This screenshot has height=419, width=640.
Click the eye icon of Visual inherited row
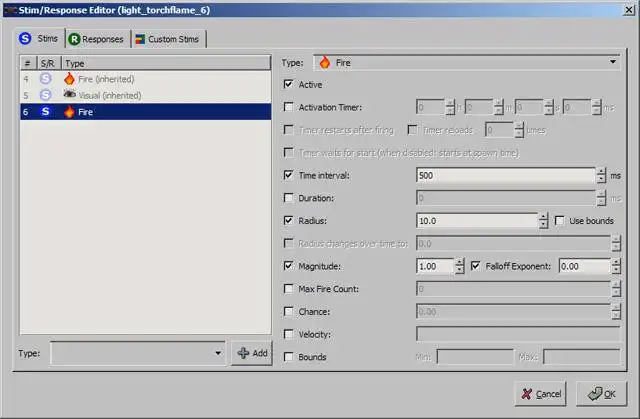coord(69,95)
